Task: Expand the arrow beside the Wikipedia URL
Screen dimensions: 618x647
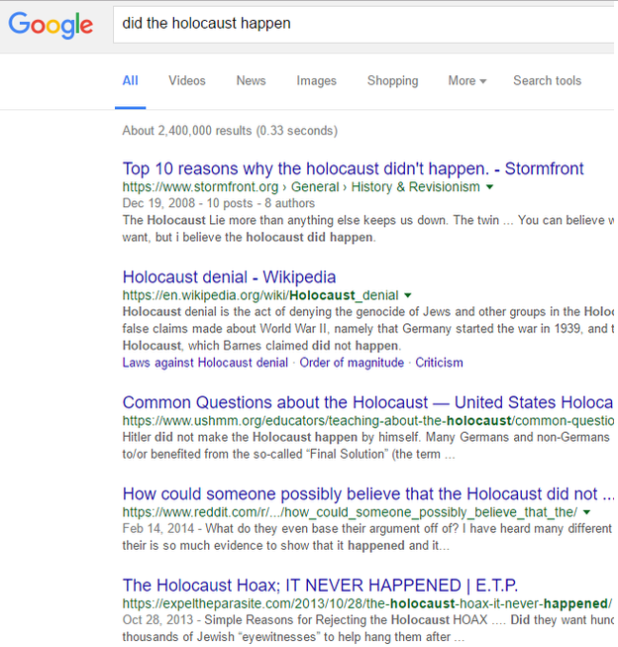Action: pyautogui.click(x=408, y=296)
